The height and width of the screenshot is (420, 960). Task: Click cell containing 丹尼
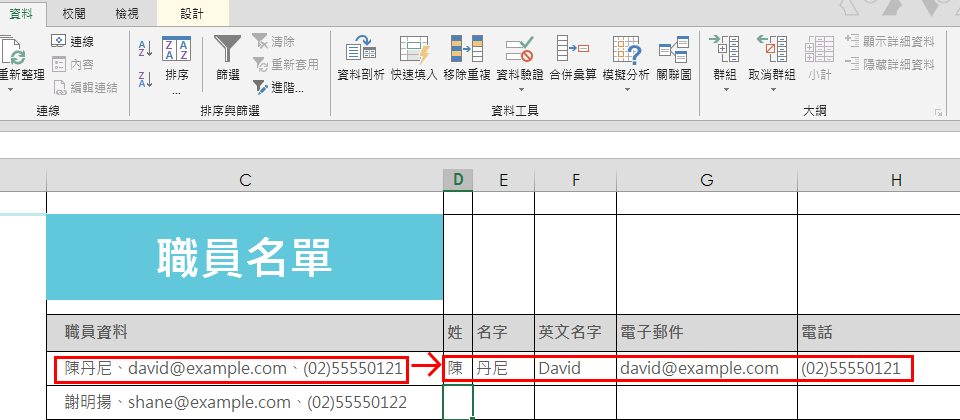pos(503,368)
